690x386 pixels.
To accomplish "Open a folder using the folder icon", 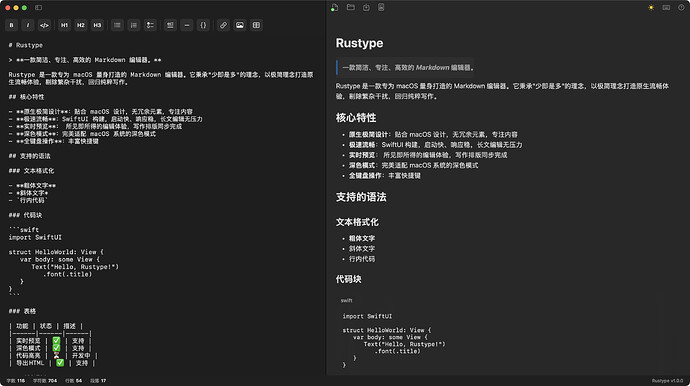I will click(350, 7).
